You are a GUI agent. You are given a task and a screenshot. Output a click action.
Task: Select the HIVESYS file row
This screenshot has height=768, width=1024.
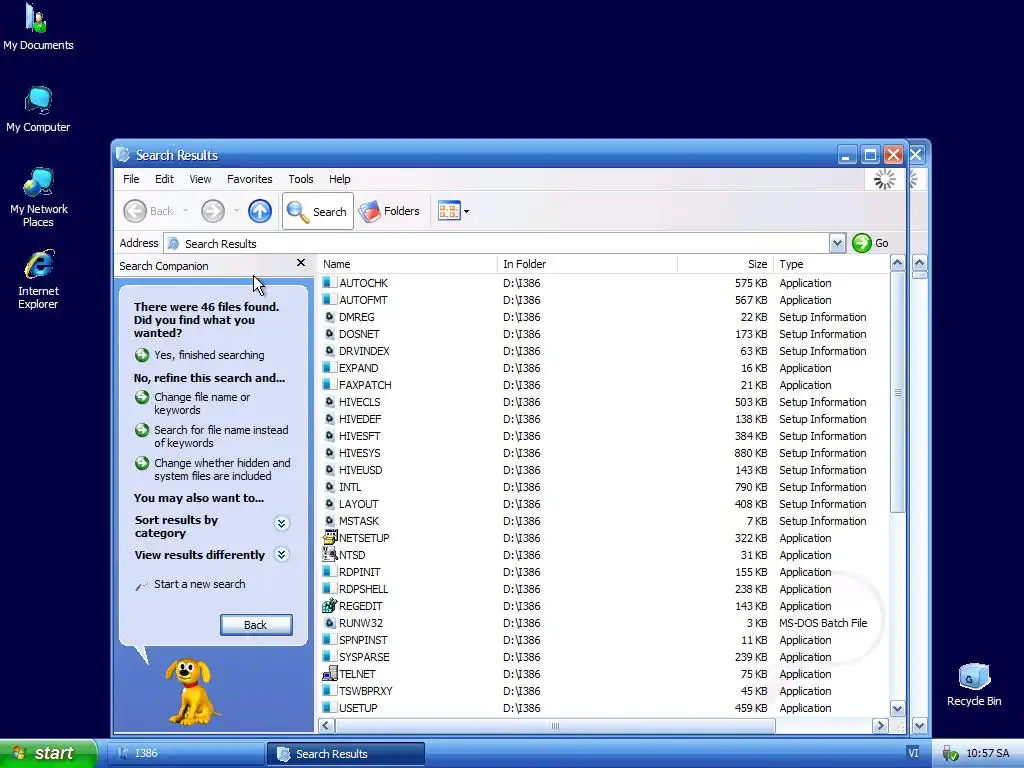click(604, 453)
